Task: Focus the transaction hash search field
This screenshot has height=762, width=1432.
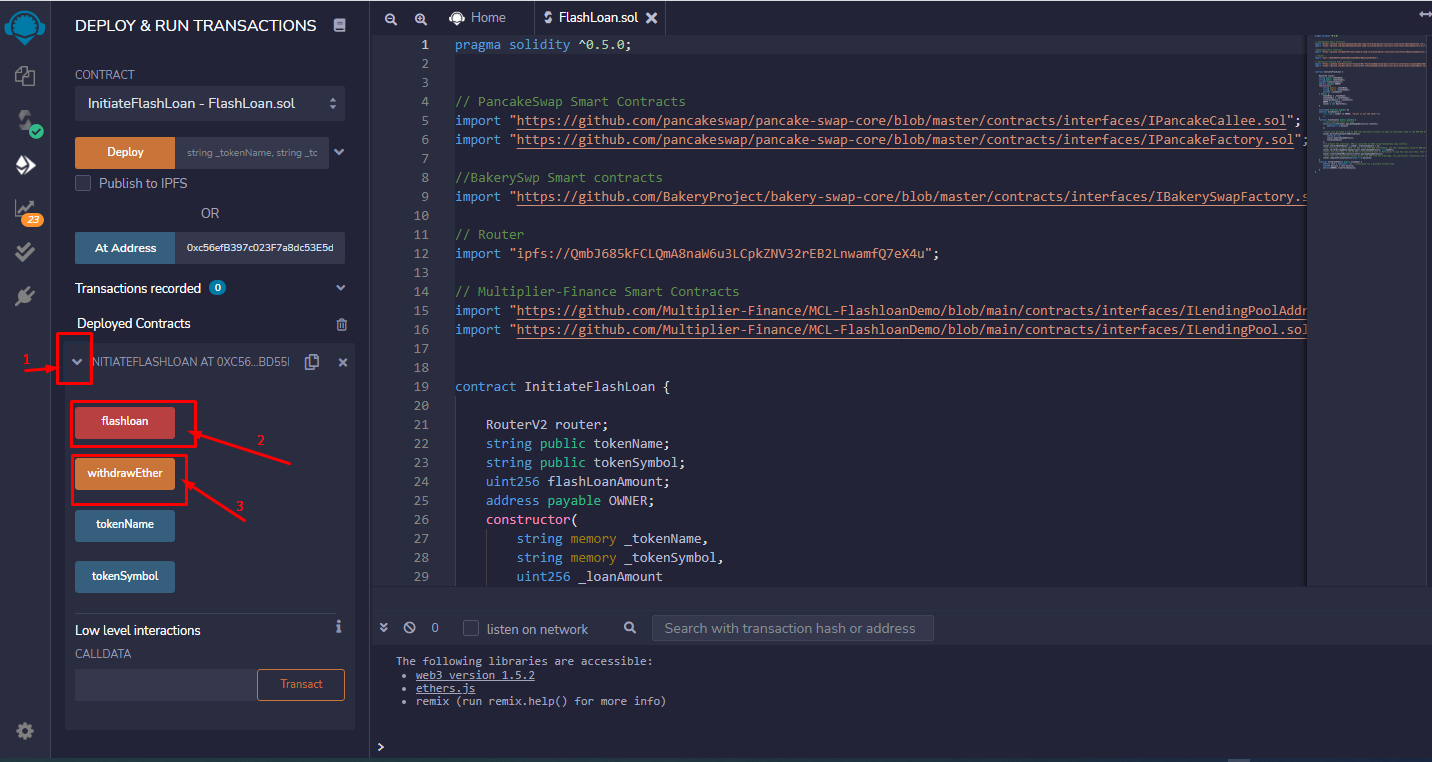Action: 791,628
